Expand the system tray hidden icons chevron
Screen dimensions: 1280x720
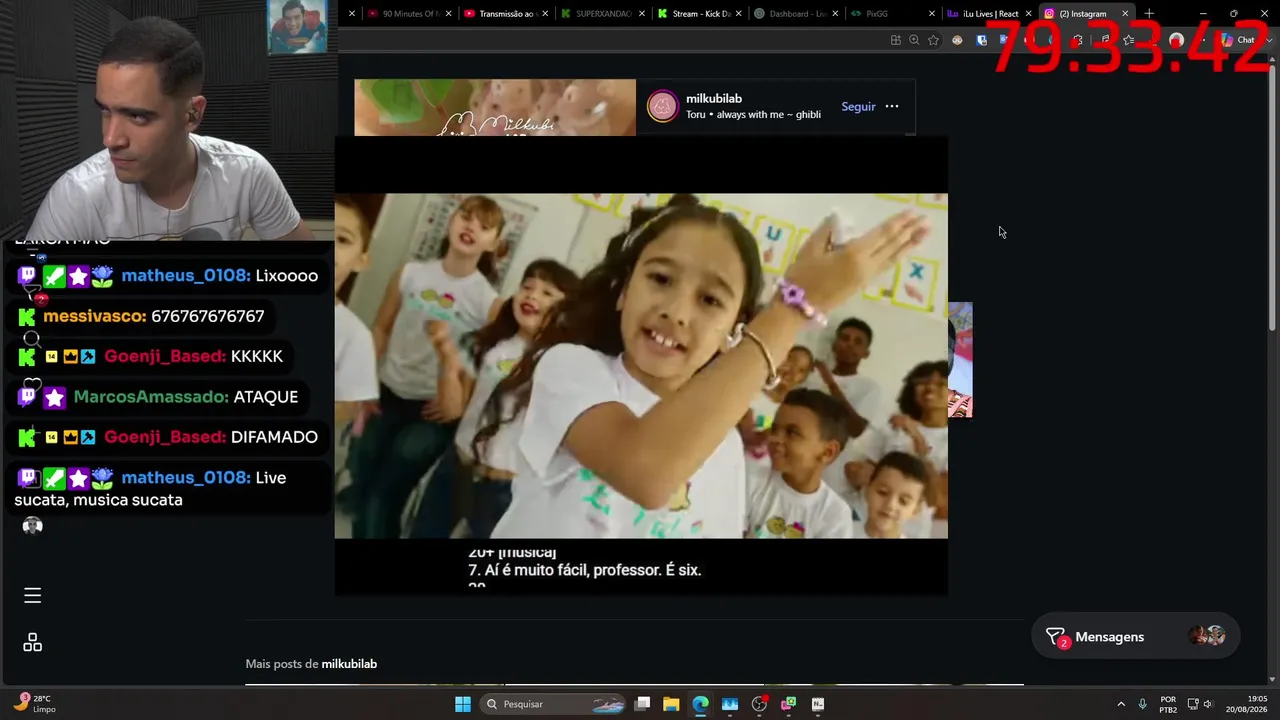(x=1121, y=704)
